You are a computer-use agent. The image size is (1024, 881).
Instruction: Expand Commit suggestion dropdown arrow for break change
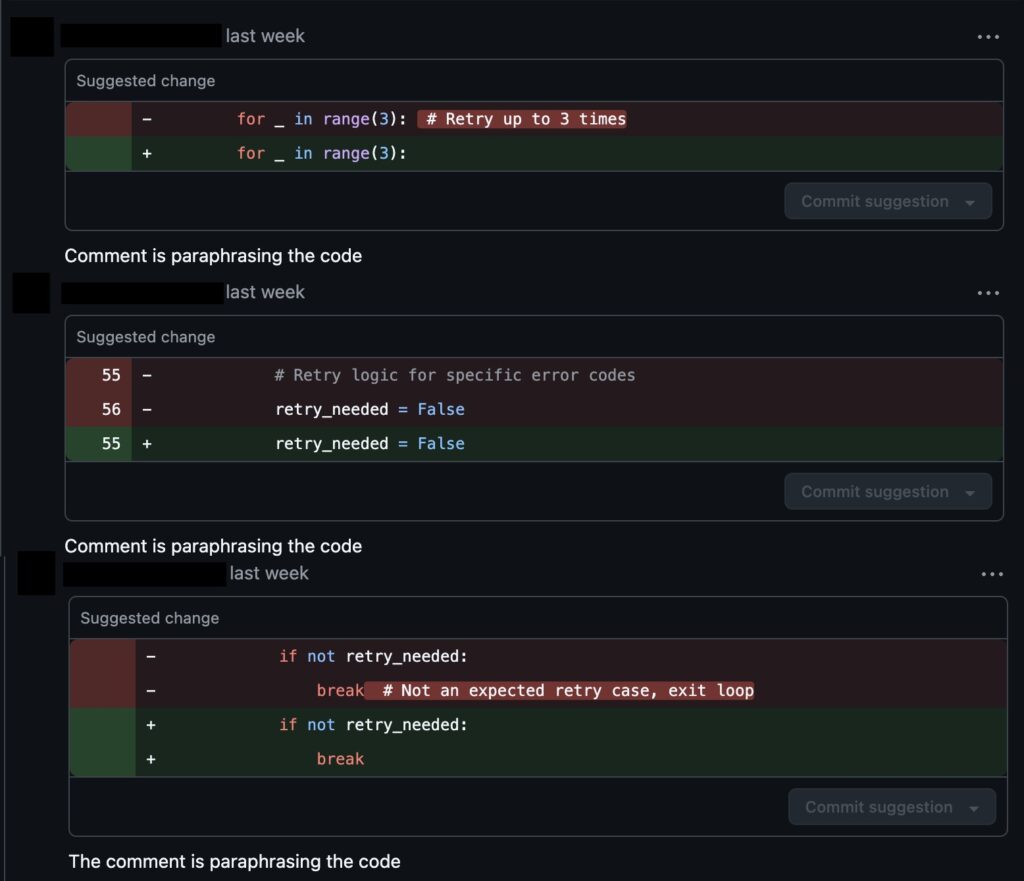point(974,808)
